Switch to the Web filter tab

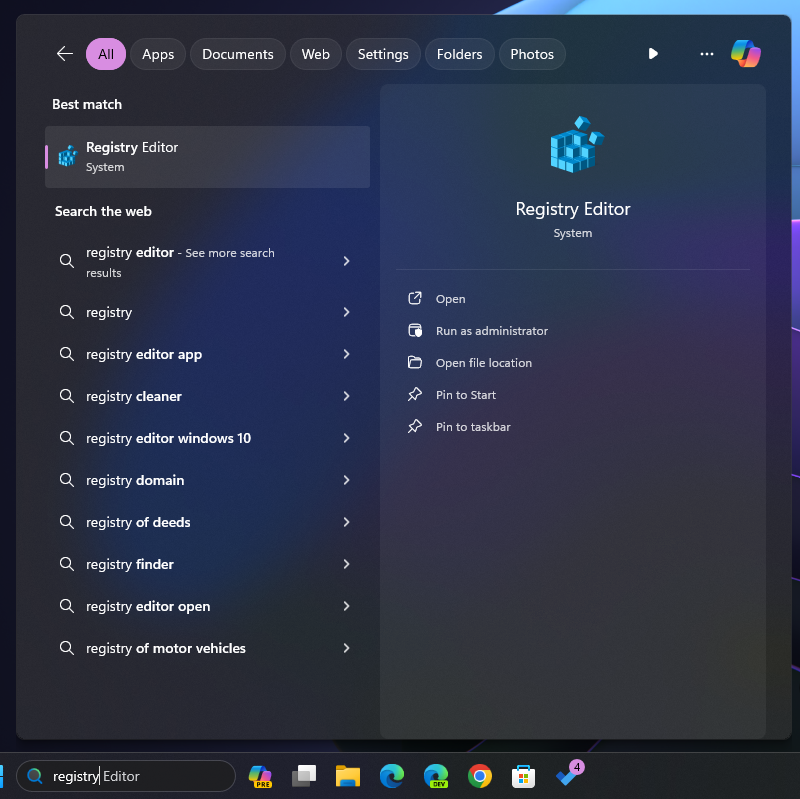tap(315, 54)
